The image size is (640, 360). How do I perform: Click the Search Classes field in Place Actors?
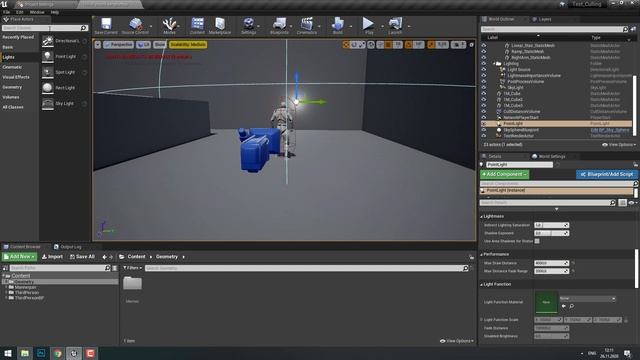(x=44, y=28)
